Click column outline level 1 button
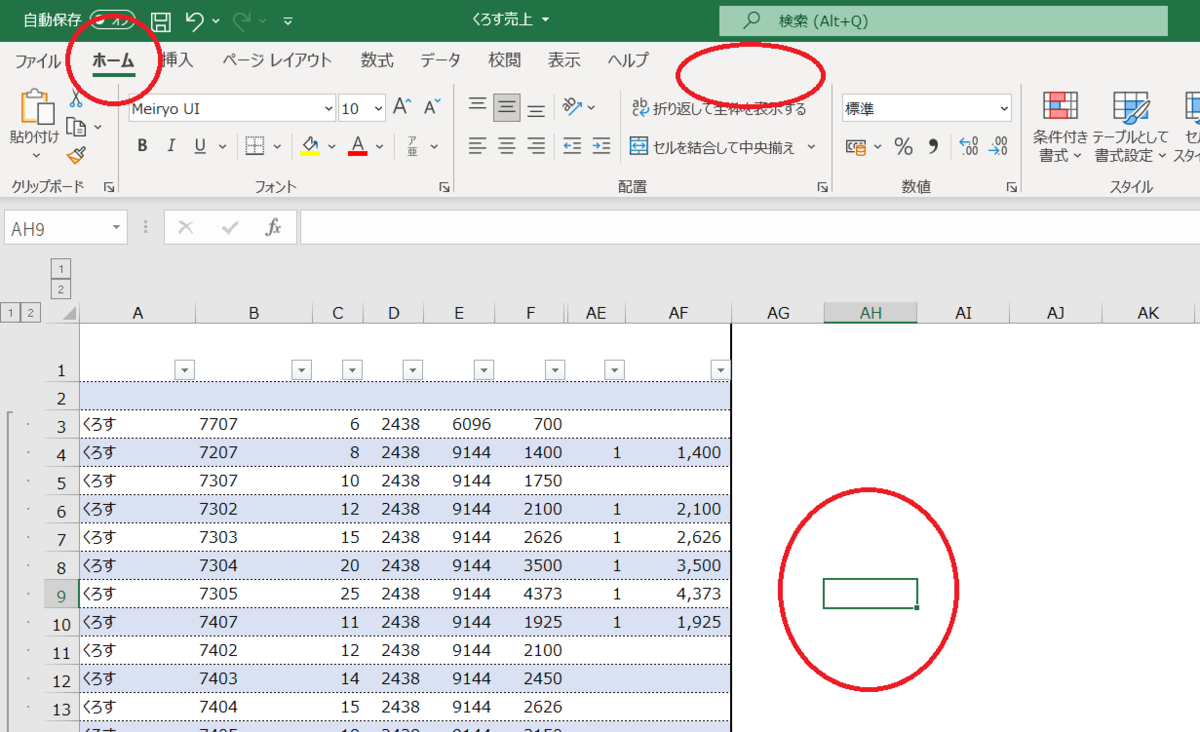The width and height of the screenshot is (1200, 732). pos(61,268)
